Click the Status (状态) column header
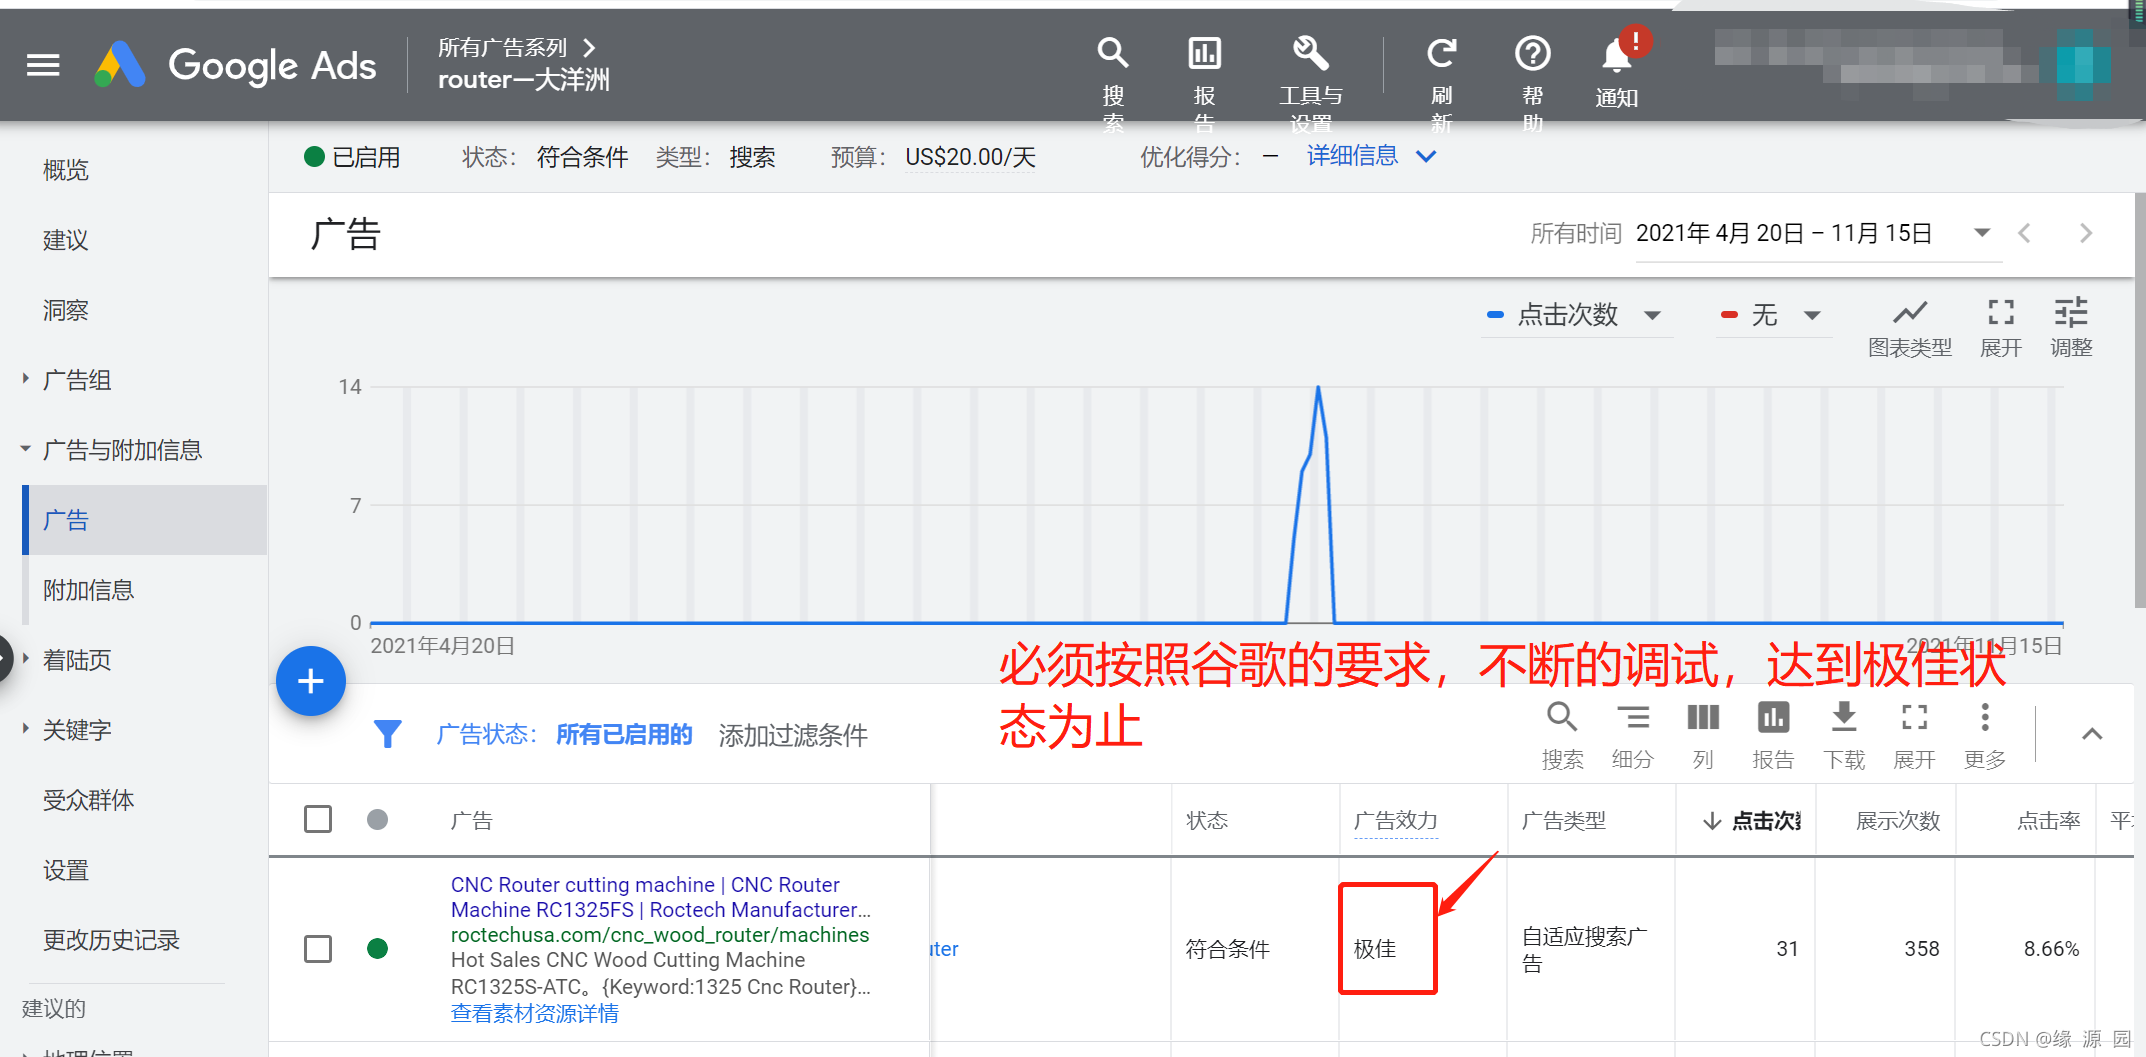This screenshot has width=2146, height=1057. pyautogui.click(x=1207, y=821)
